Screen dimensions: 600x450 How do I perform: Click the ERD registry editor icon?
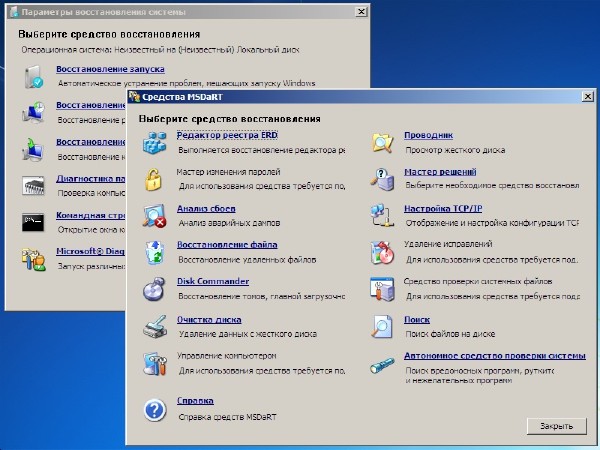154,143
